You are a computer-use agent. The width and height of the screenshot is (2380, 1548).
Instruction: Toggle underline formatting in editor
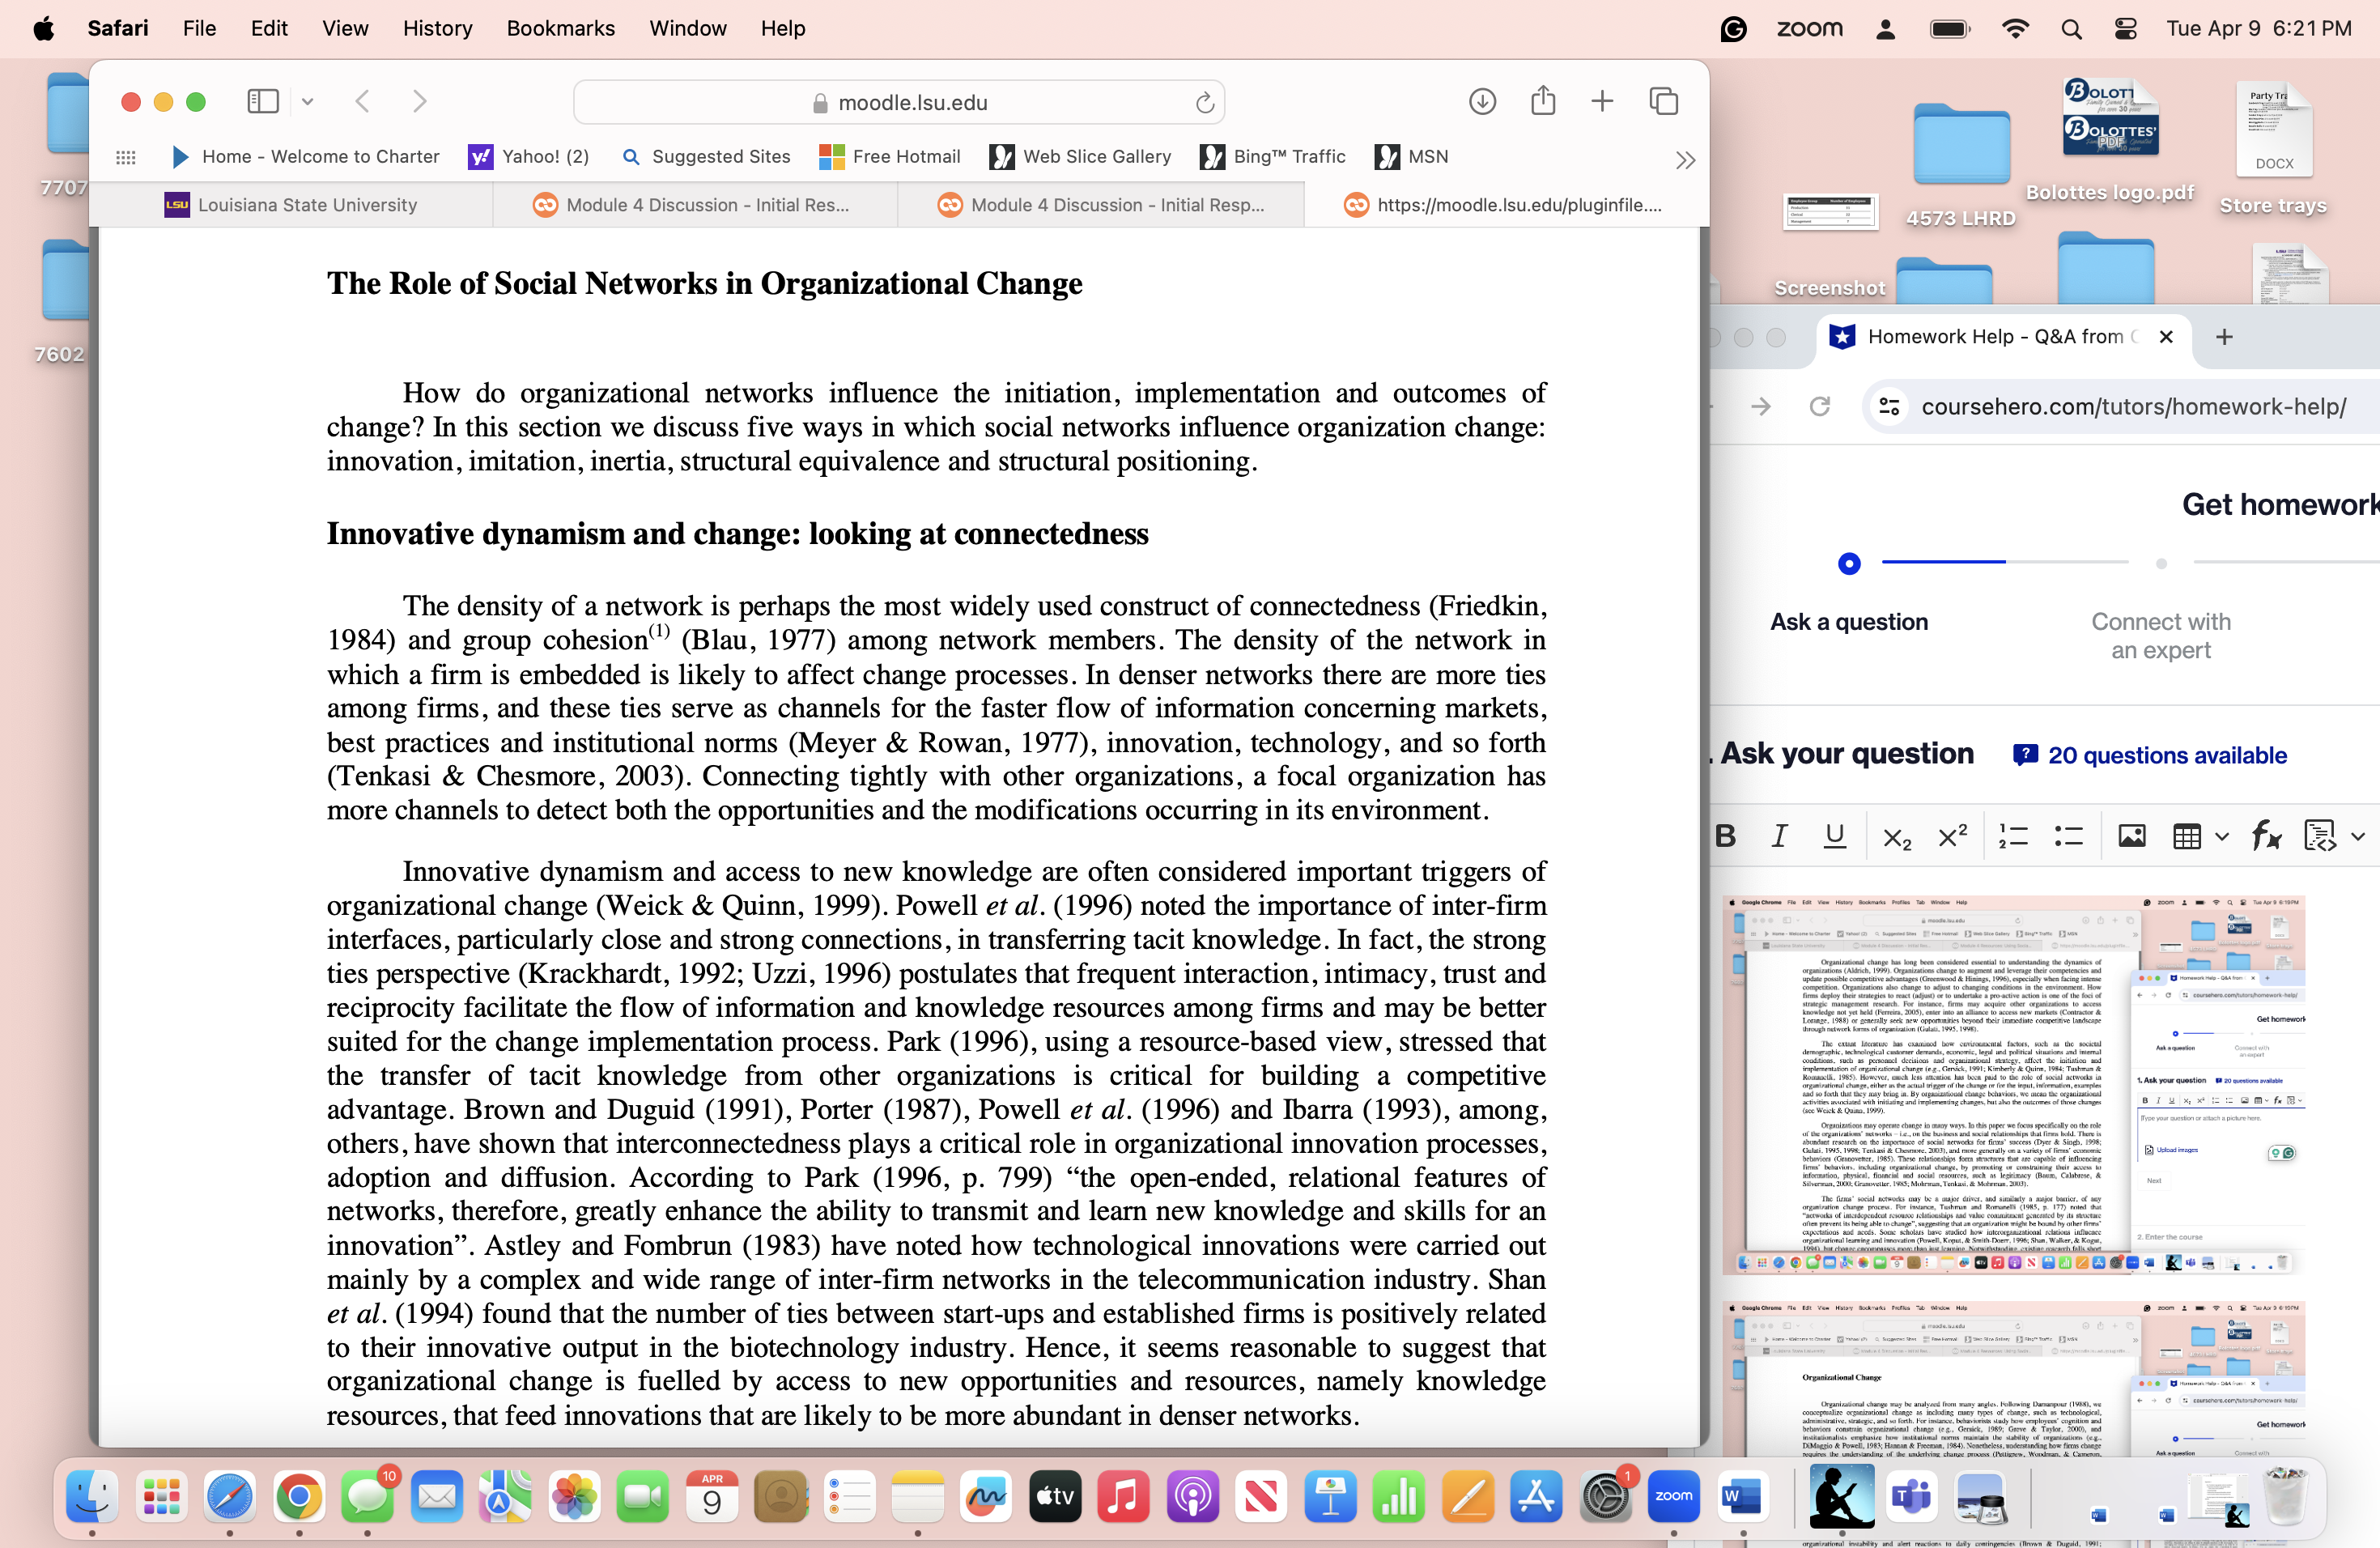1835,836
